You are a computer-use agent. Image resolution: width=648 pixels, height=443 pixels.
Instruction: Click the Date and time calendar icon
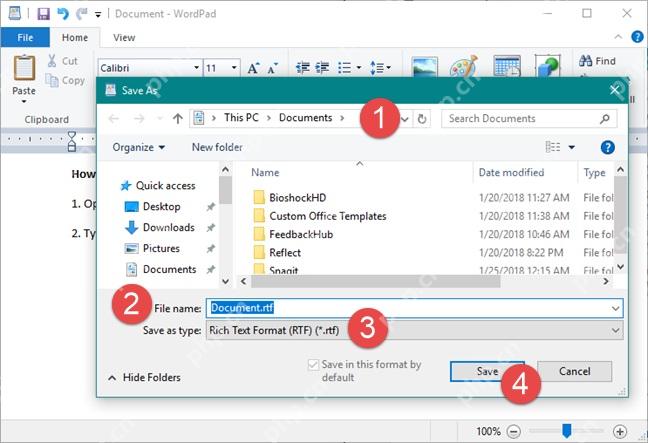(x=507, y=66)
